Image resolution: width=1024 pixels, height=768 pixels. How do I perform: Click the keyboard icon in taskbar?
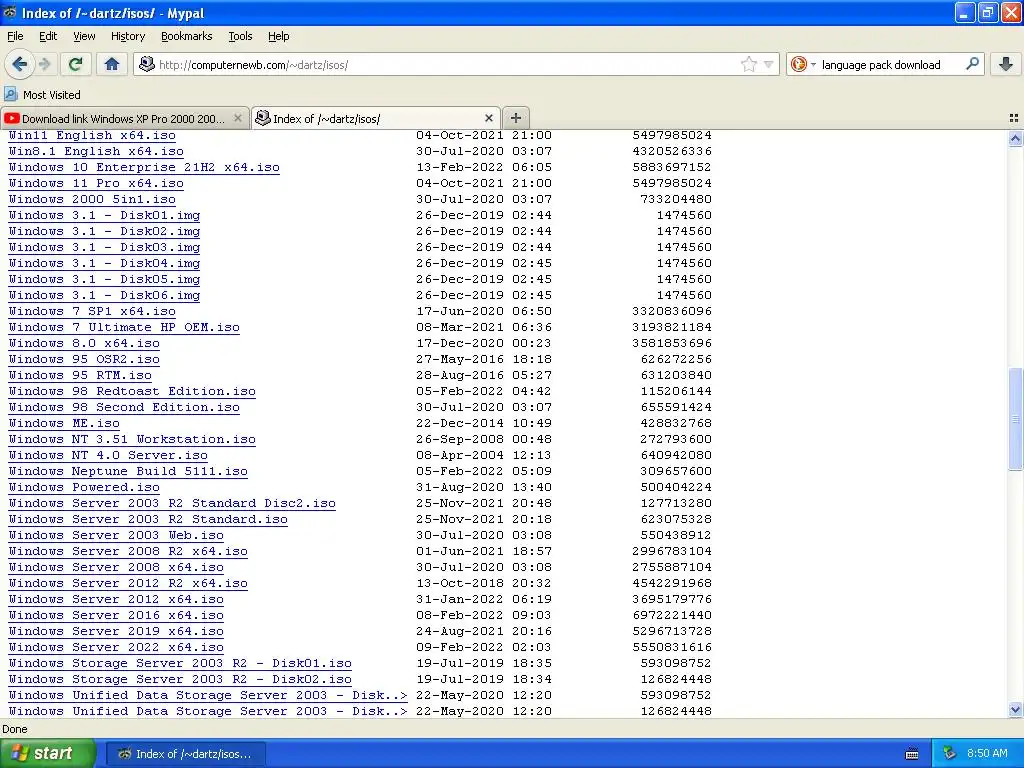coord(912,754)
